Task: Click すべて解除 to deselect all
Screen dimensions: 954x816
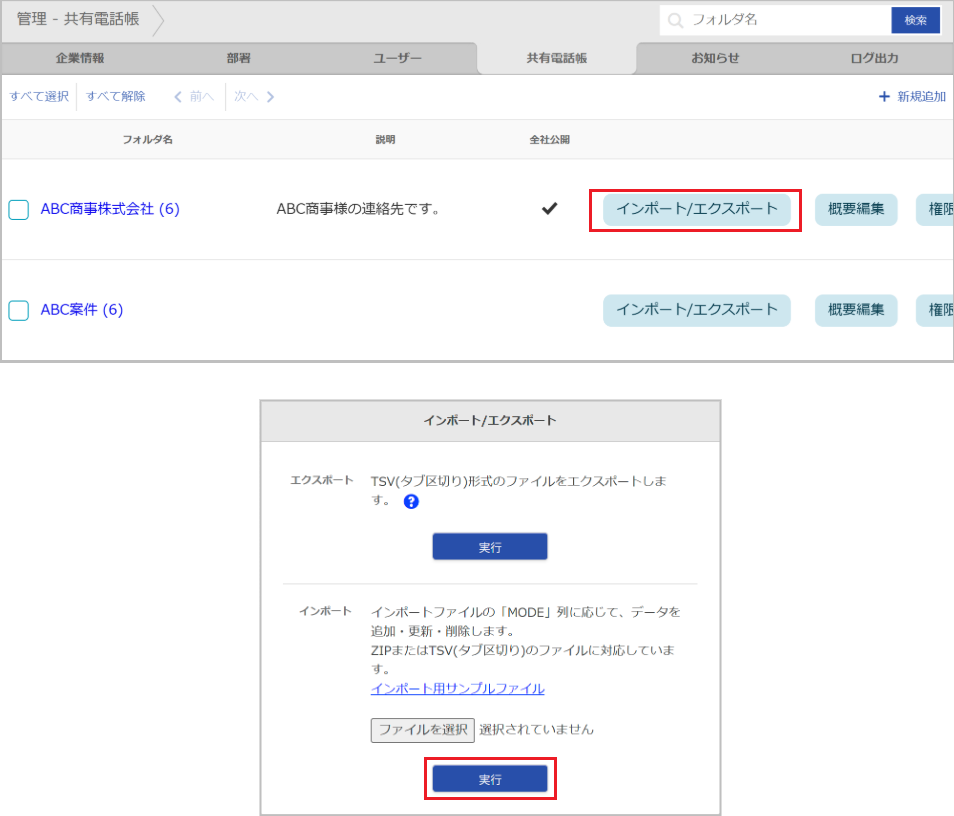Action: pos(115,96)
